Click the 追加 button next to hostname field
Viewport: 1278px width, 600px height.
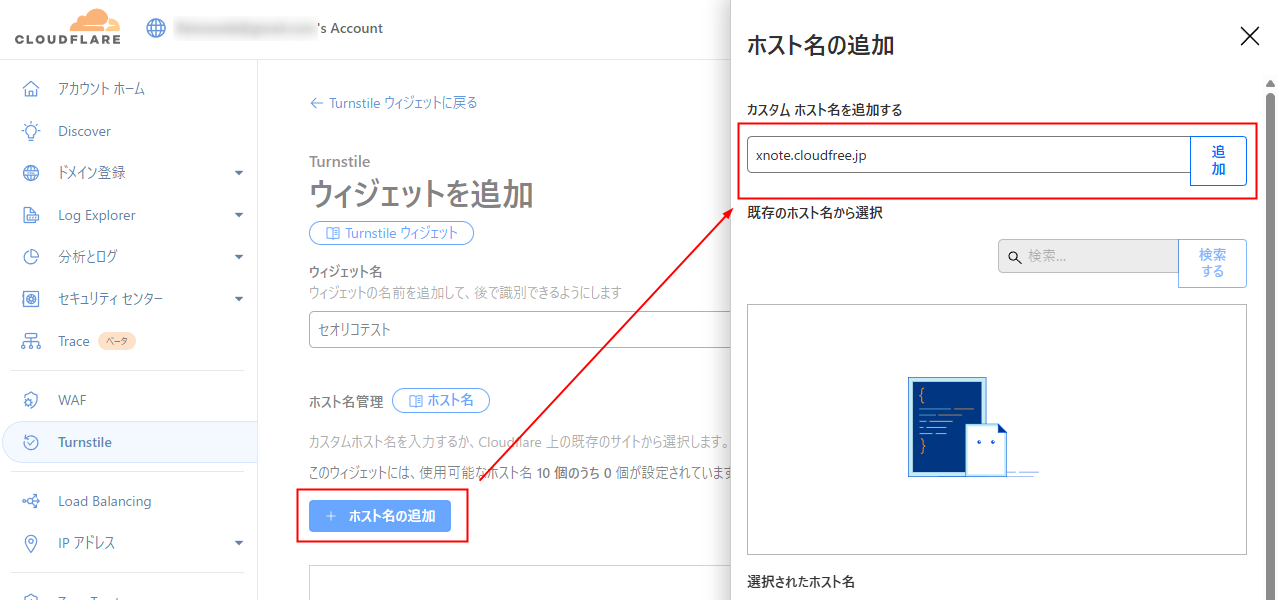1218,160
